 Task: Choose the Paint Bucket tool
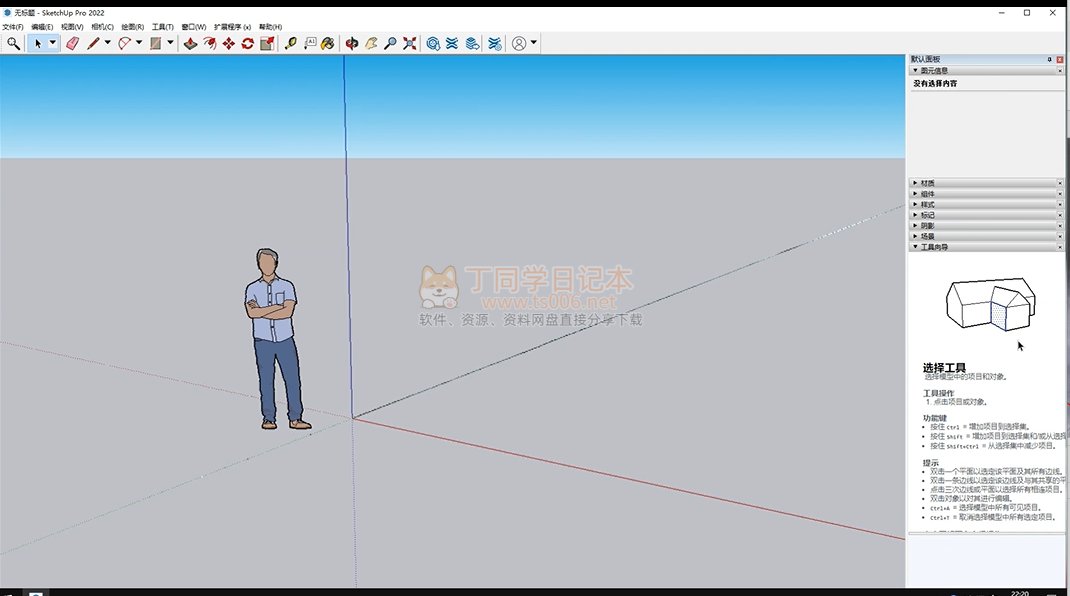pyautogui.click(x=328, y=44)
